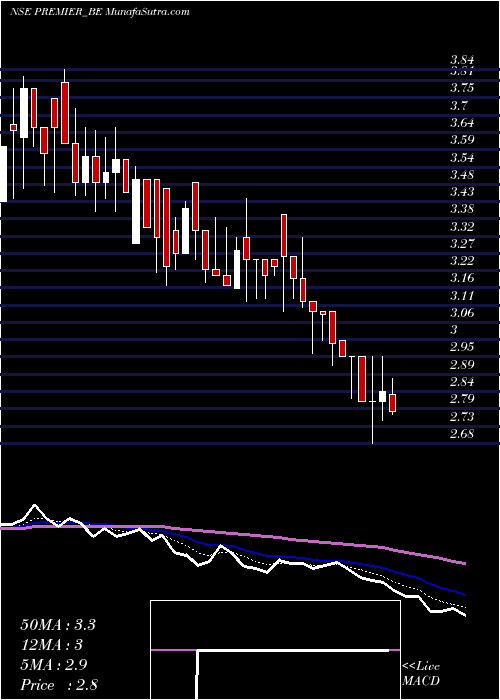Click the Price : 2.8 readout
The height and width of the screenshot is (700, 500).
[59, 684]
